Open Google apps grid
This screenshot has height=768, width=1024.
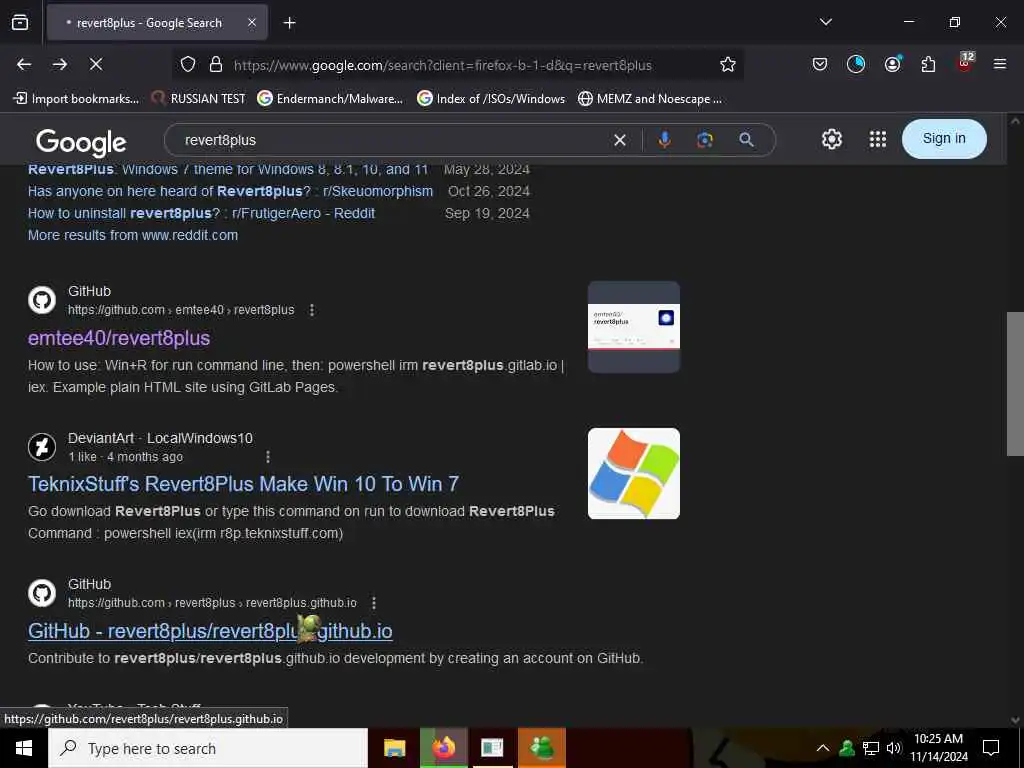coord(878,139)
